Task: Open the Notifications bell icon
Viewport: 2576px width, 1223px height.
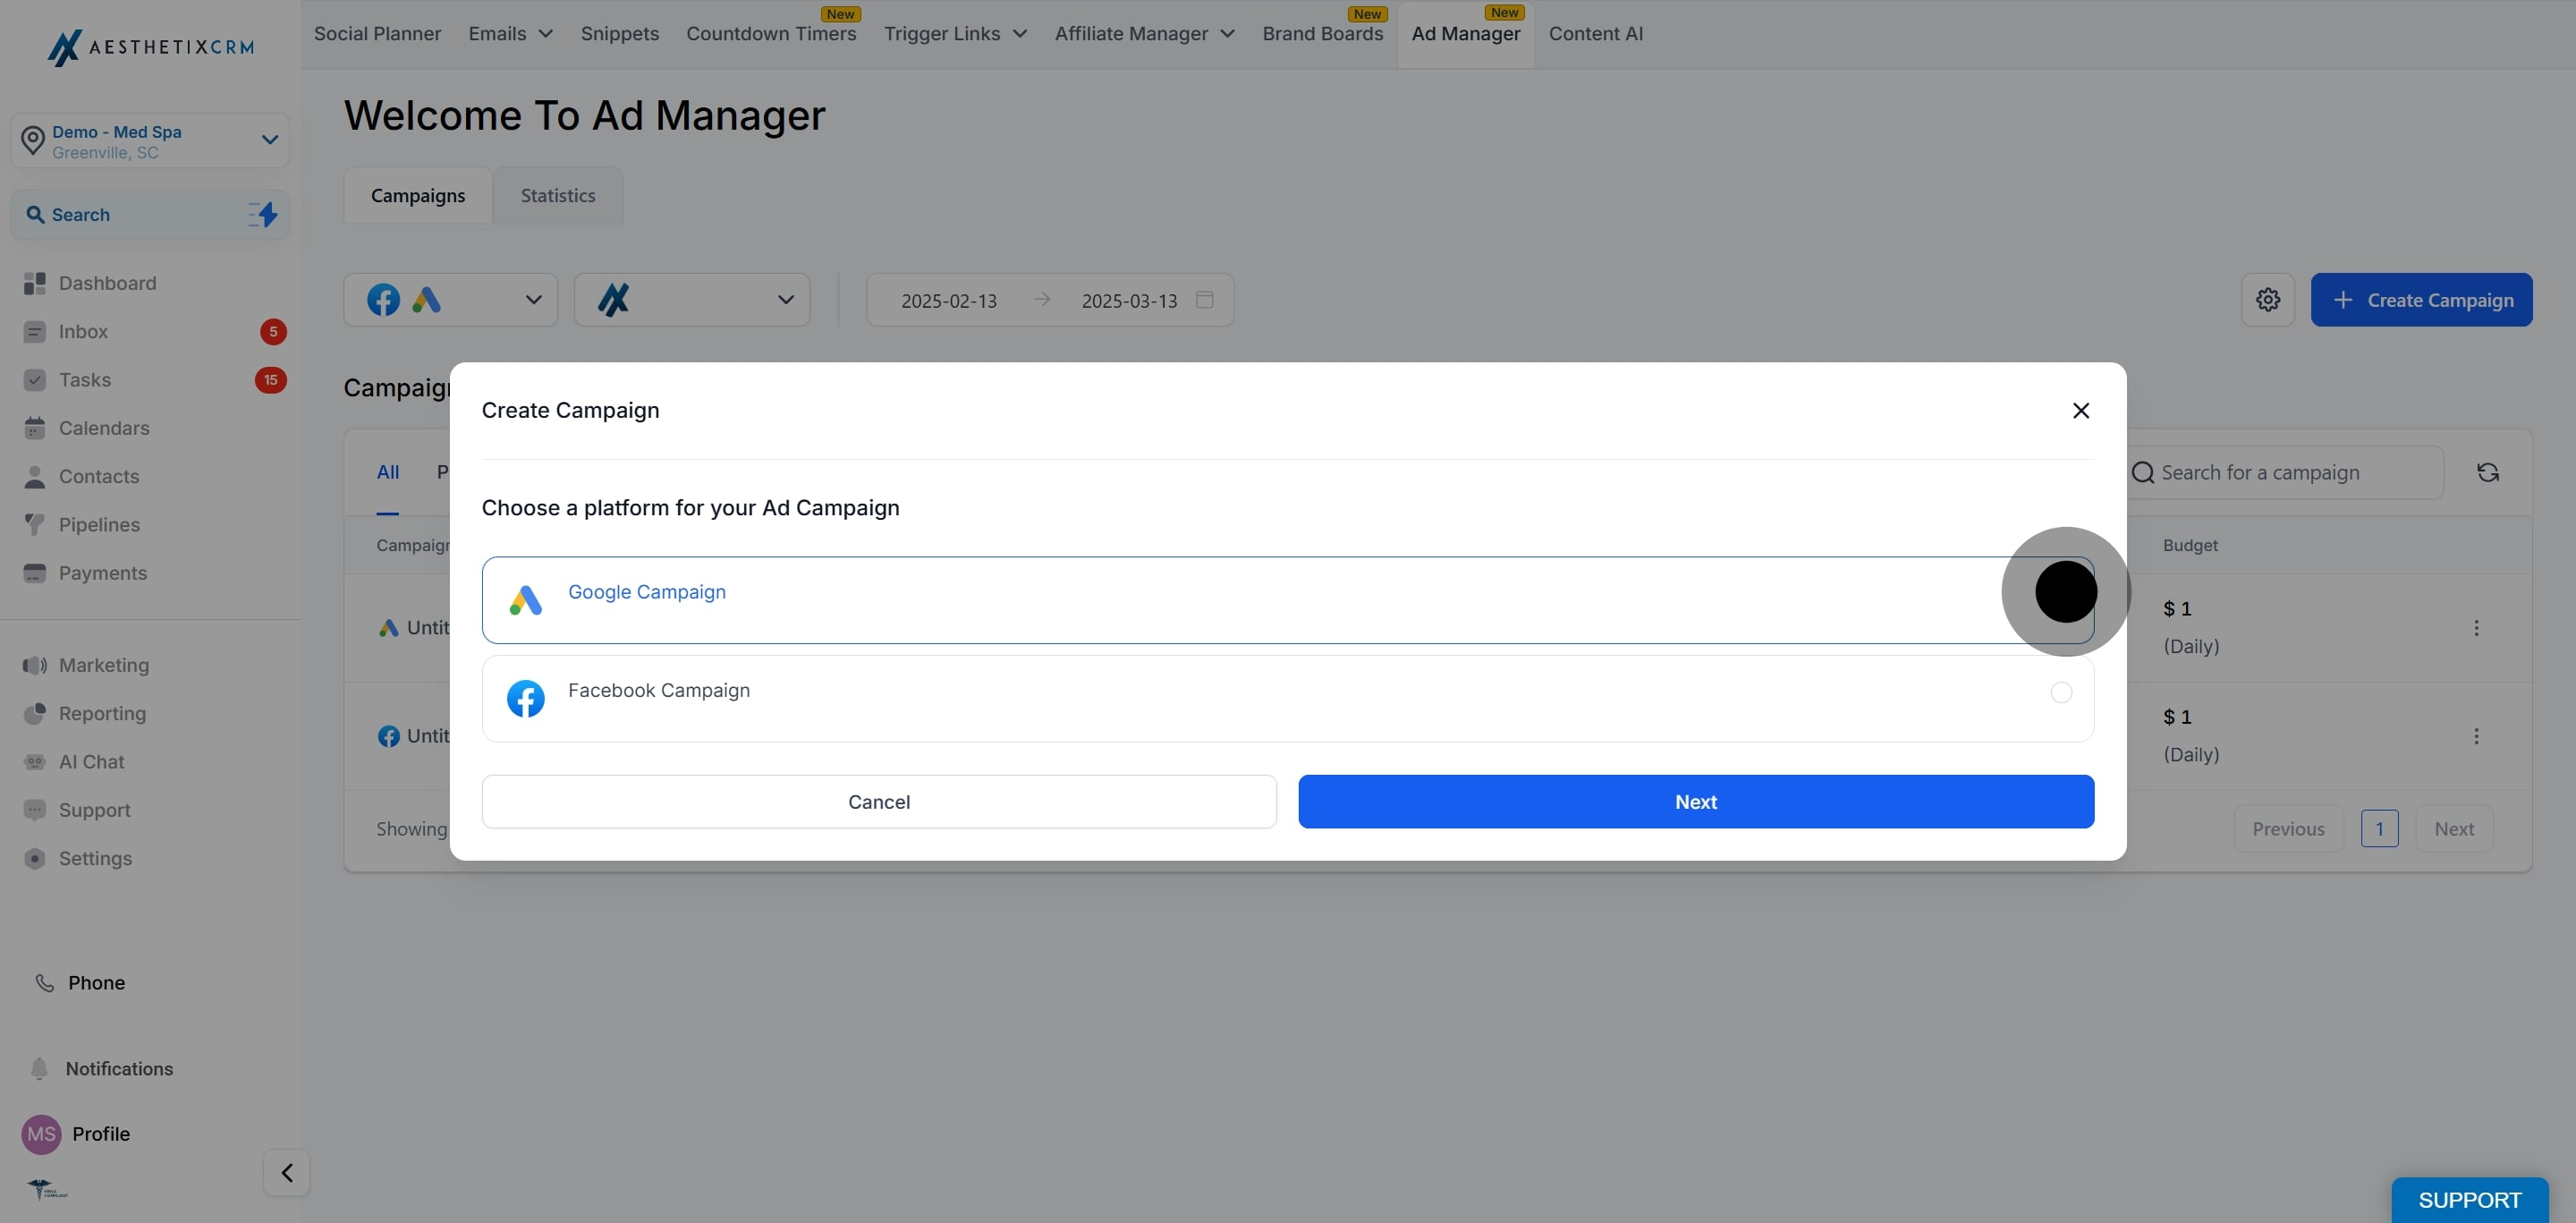Action: coord(39,1068)
